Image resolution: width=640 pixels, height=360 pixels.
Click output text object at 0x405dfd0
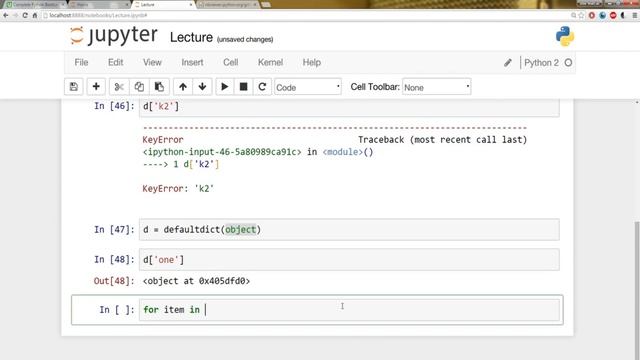coord(196,281)
